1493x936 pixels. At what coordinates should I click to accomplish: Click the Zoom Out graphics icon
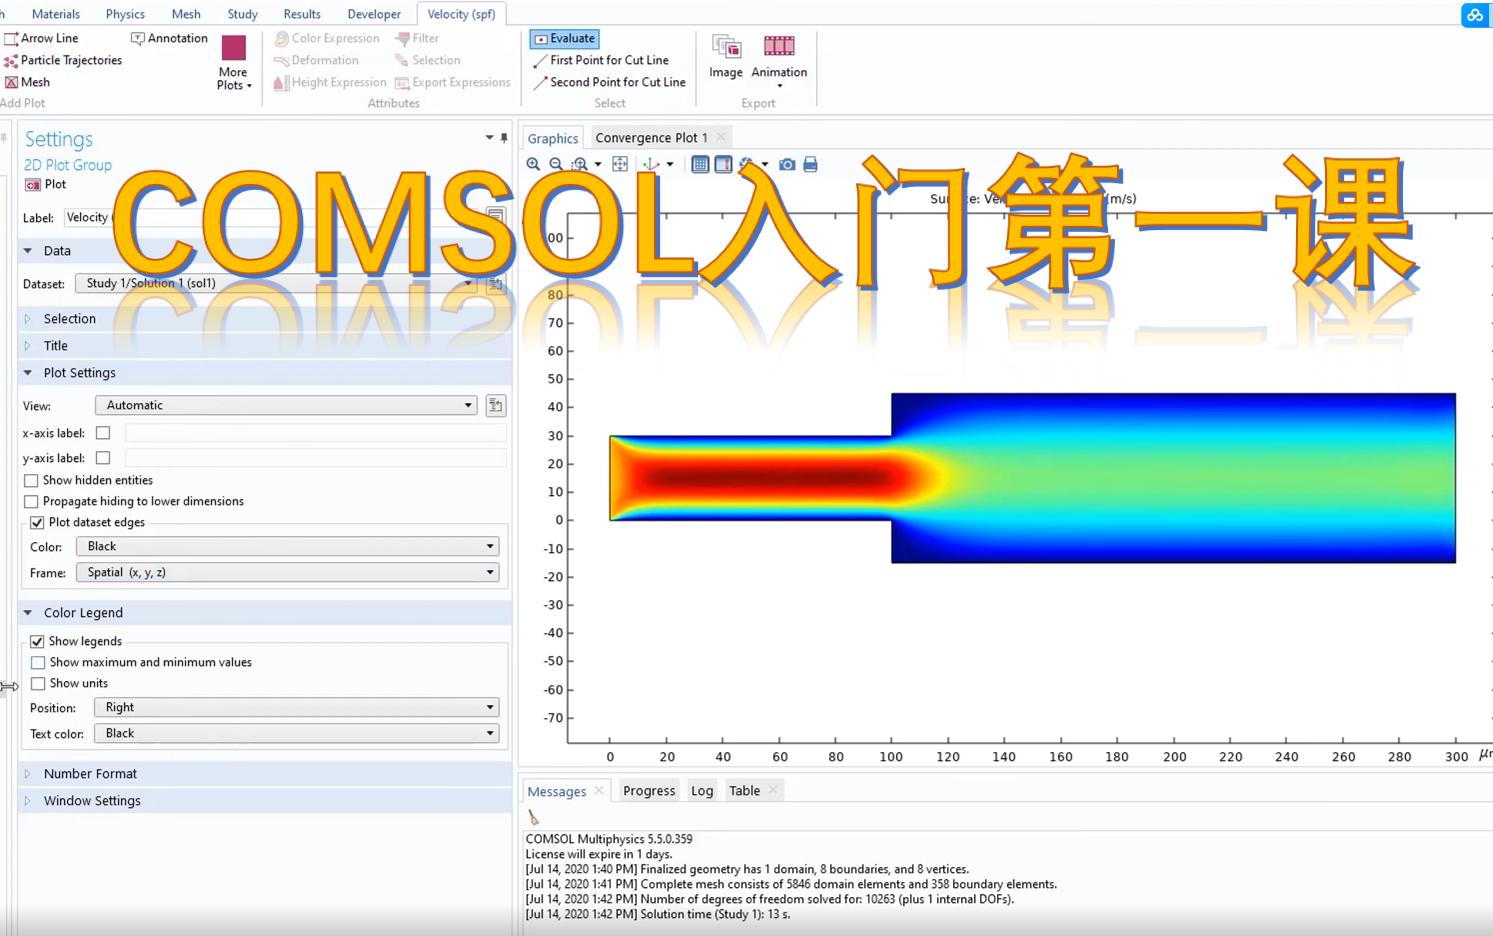(x=556, y=164)
